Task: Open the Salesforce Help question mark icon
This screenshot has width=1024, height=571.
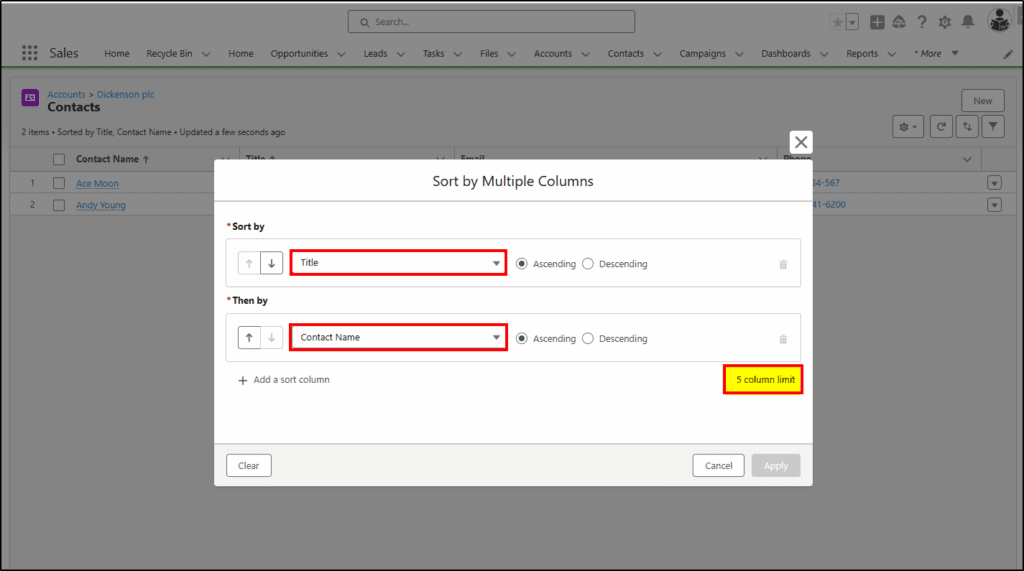Action: coord(921,22)
